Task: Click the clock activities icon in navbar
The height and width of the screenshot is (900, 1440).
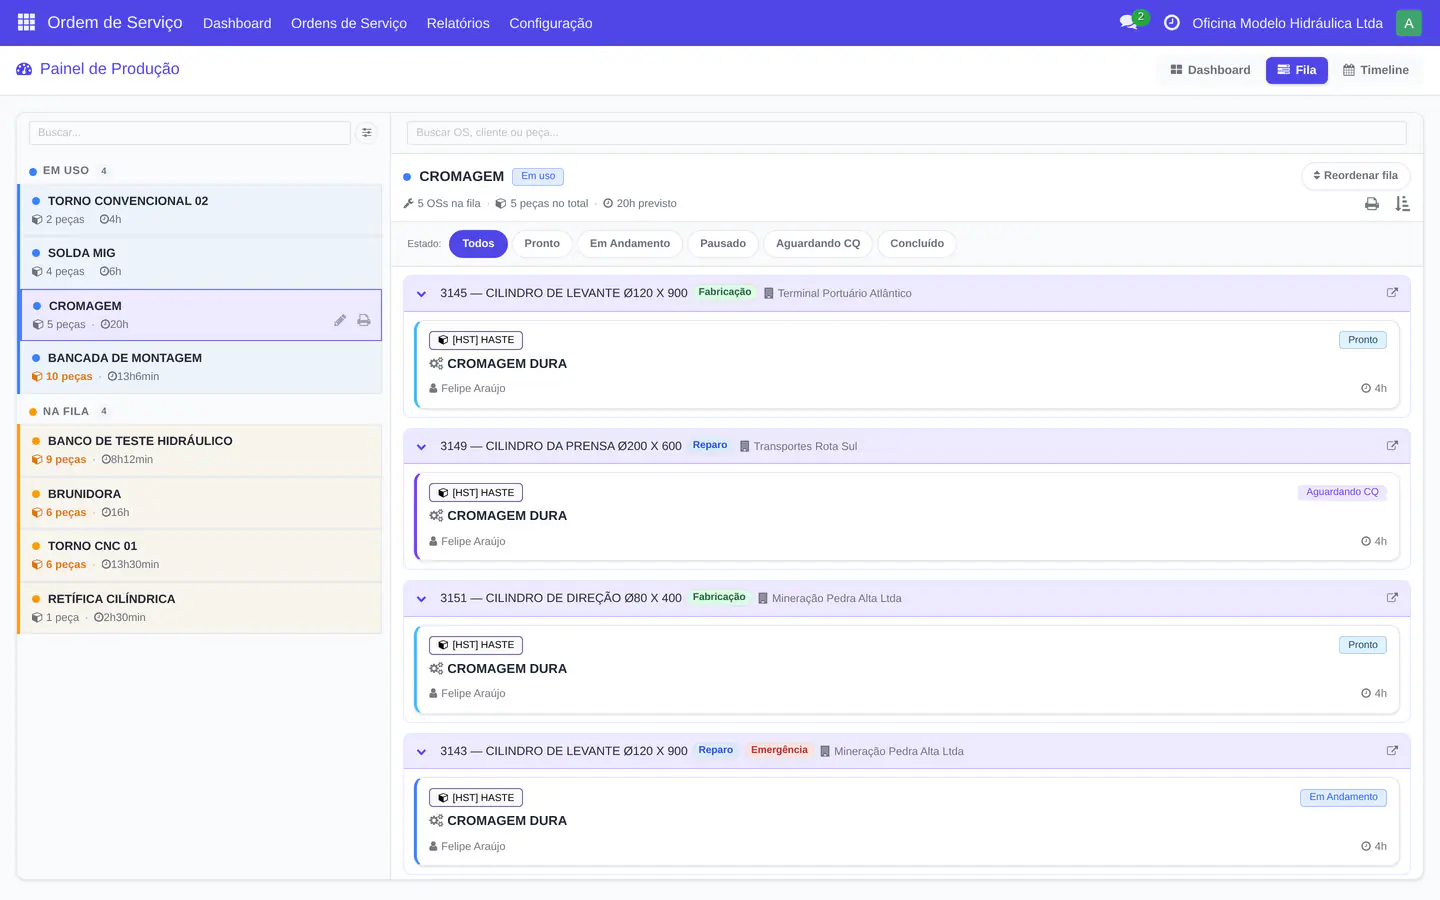Action: (x=1172, y=22)
